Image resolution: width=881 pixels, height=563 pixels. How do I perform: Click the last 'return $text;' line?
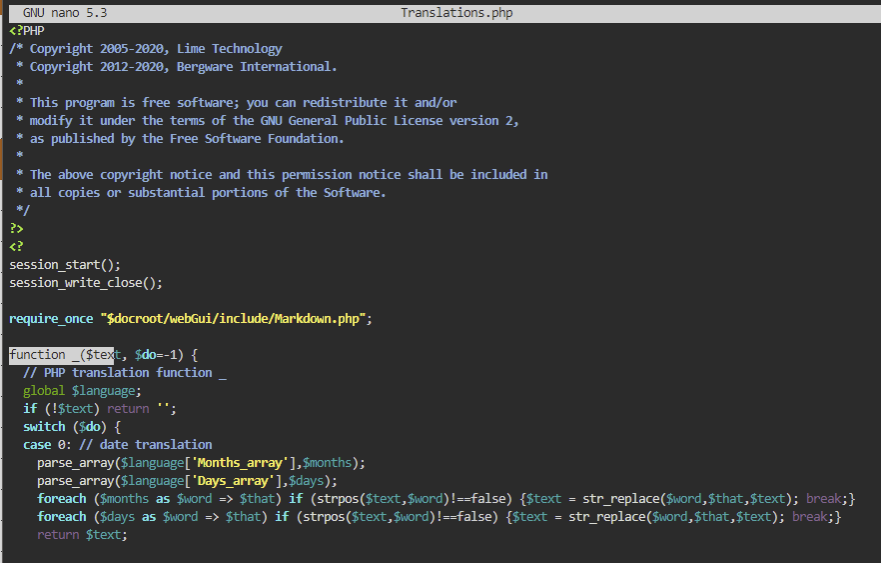[x=82, y=534]
